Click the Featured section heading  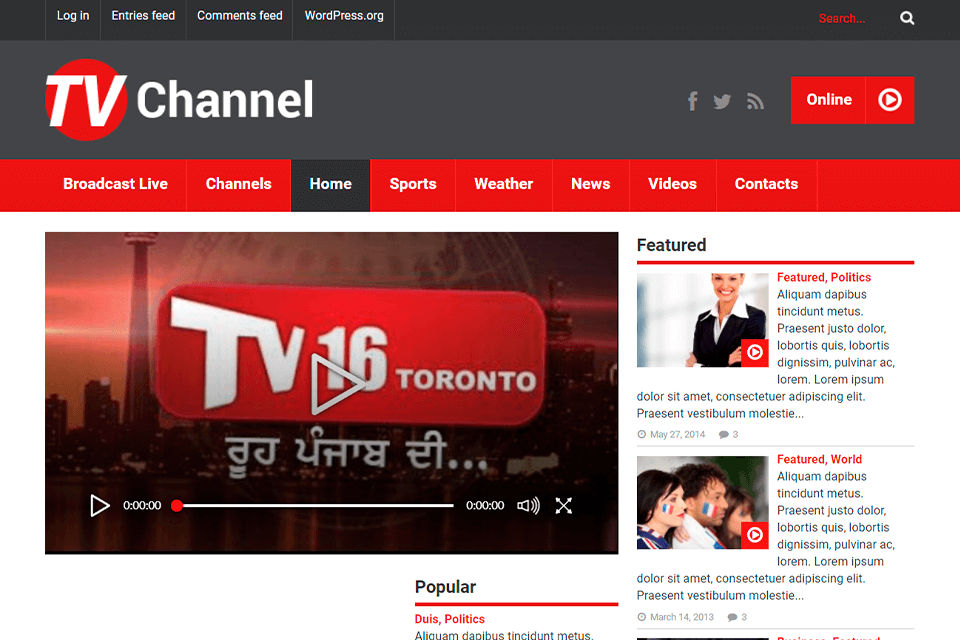click(671, 245)
